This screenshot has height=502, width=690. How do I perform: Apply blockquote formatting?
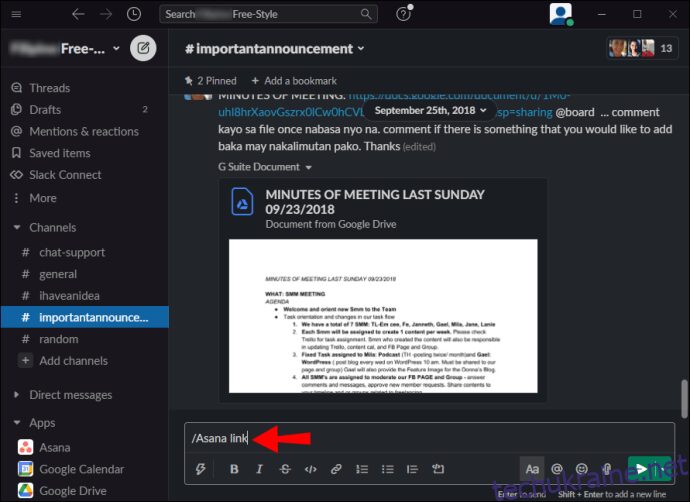(412, 469)
